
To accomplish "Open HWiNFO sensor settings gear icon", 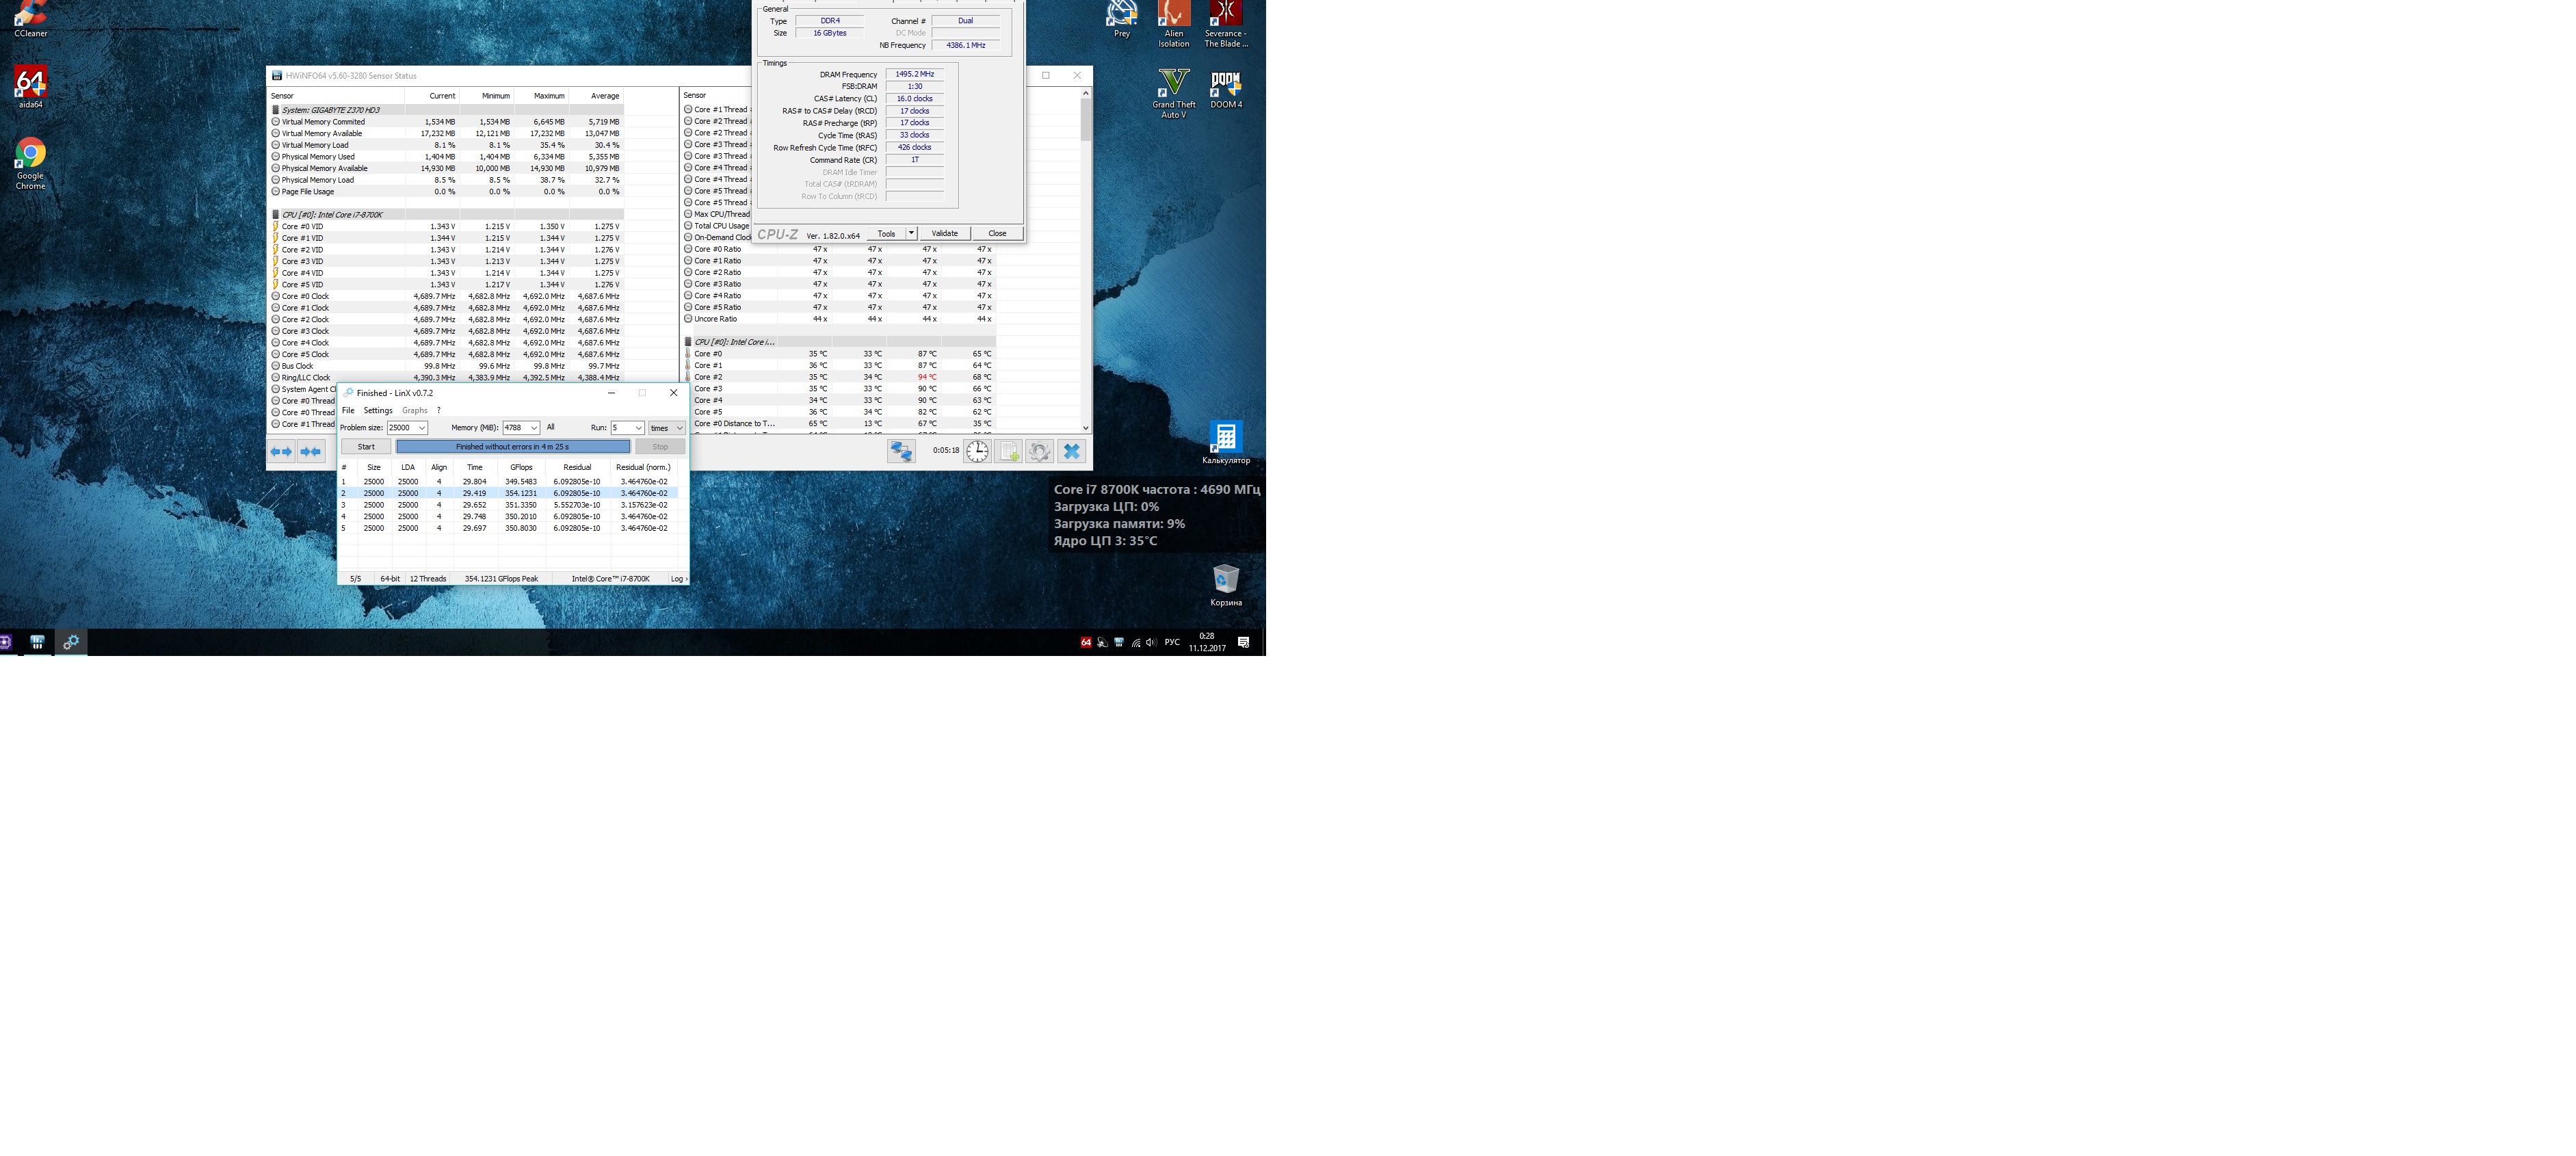I will pyautogui.click(x=1039, y=451).
